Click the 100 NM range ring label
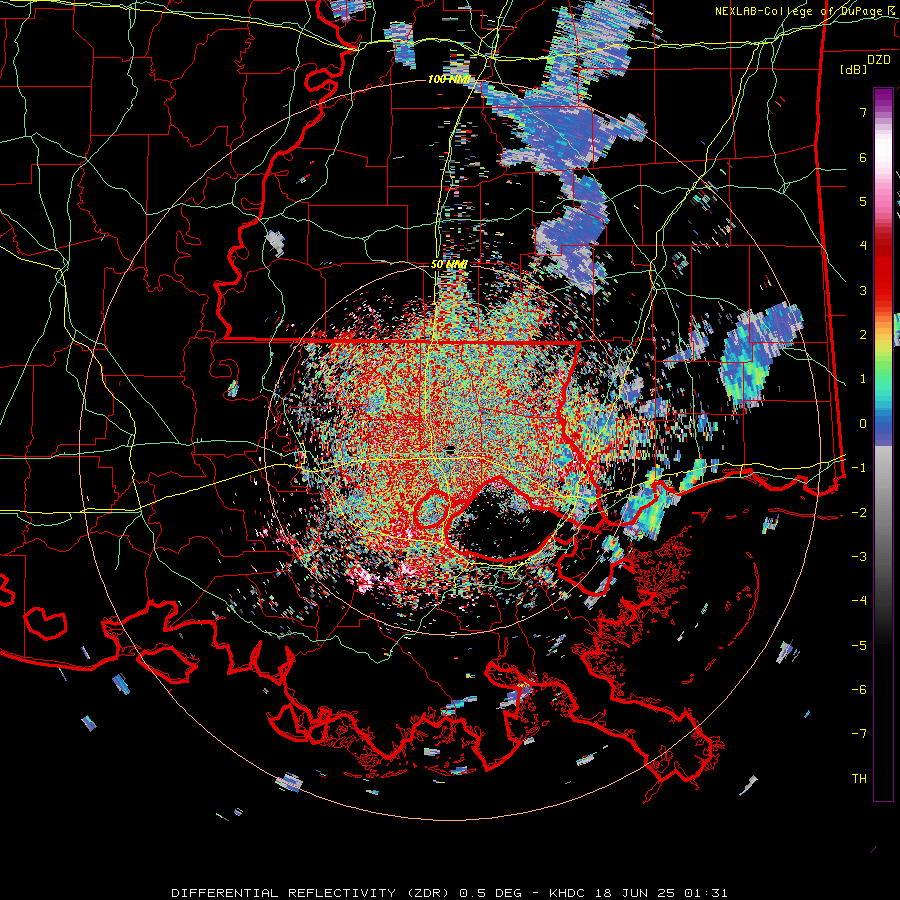The width and height of the screenshot is (900, 900). (449, 79)
